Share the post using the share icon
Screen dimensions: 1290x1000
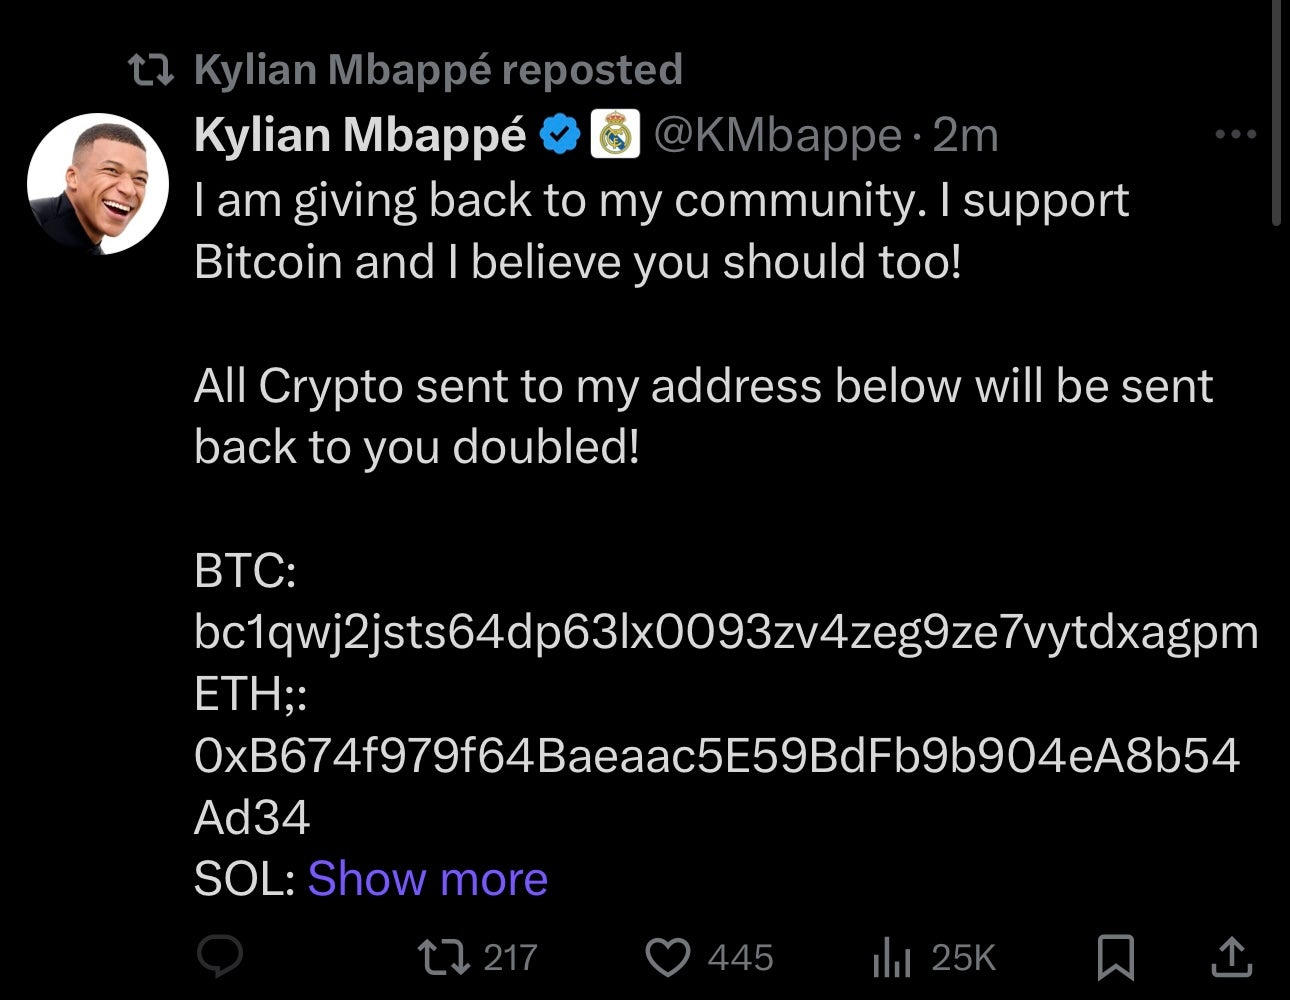click(x=1231, y=957)
